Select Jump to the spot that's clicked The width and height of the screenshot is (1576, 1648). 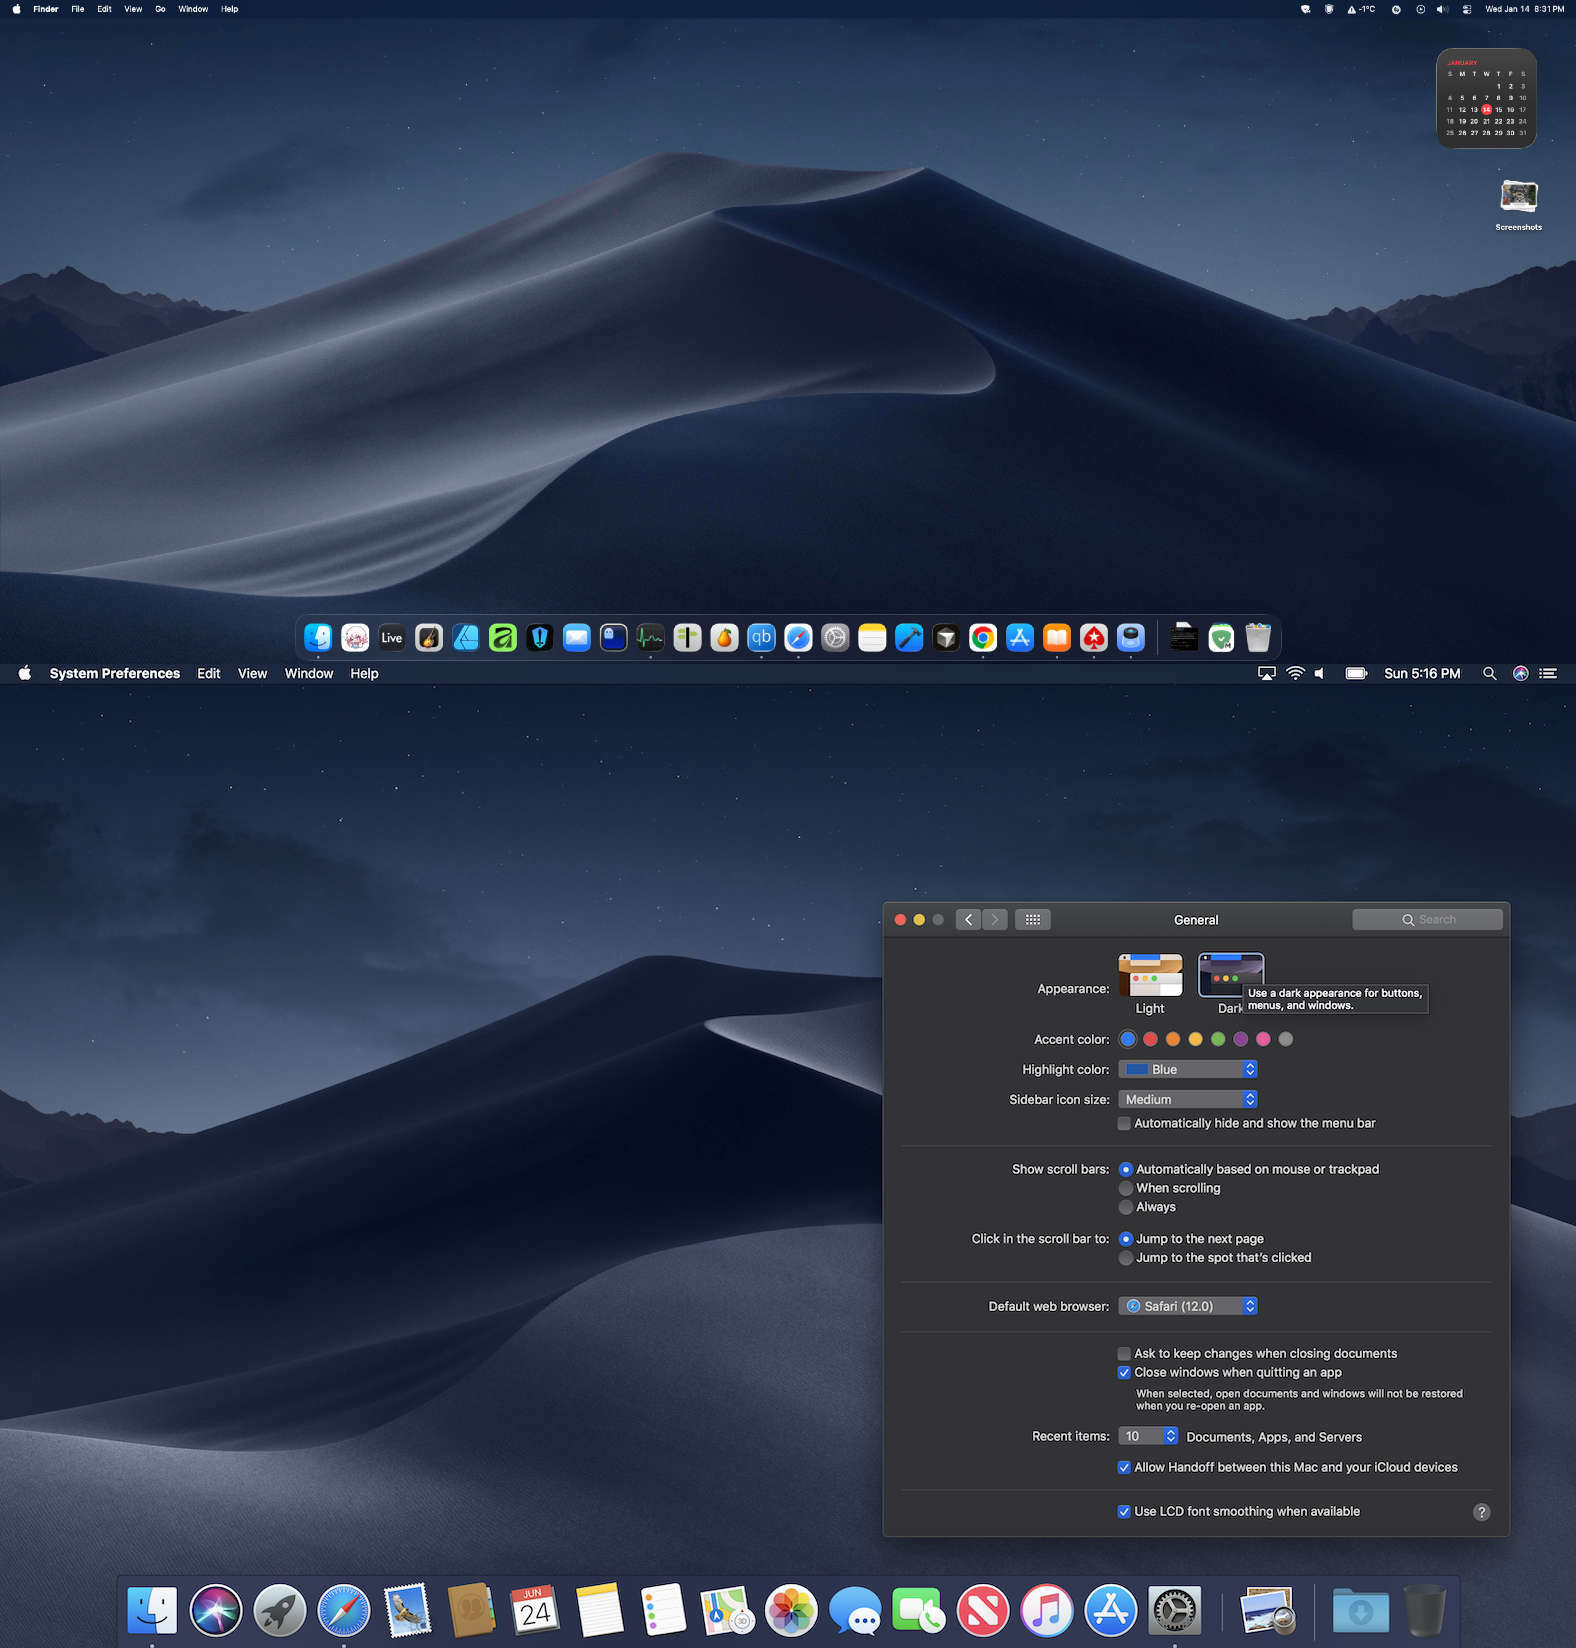point(1126,1258)
